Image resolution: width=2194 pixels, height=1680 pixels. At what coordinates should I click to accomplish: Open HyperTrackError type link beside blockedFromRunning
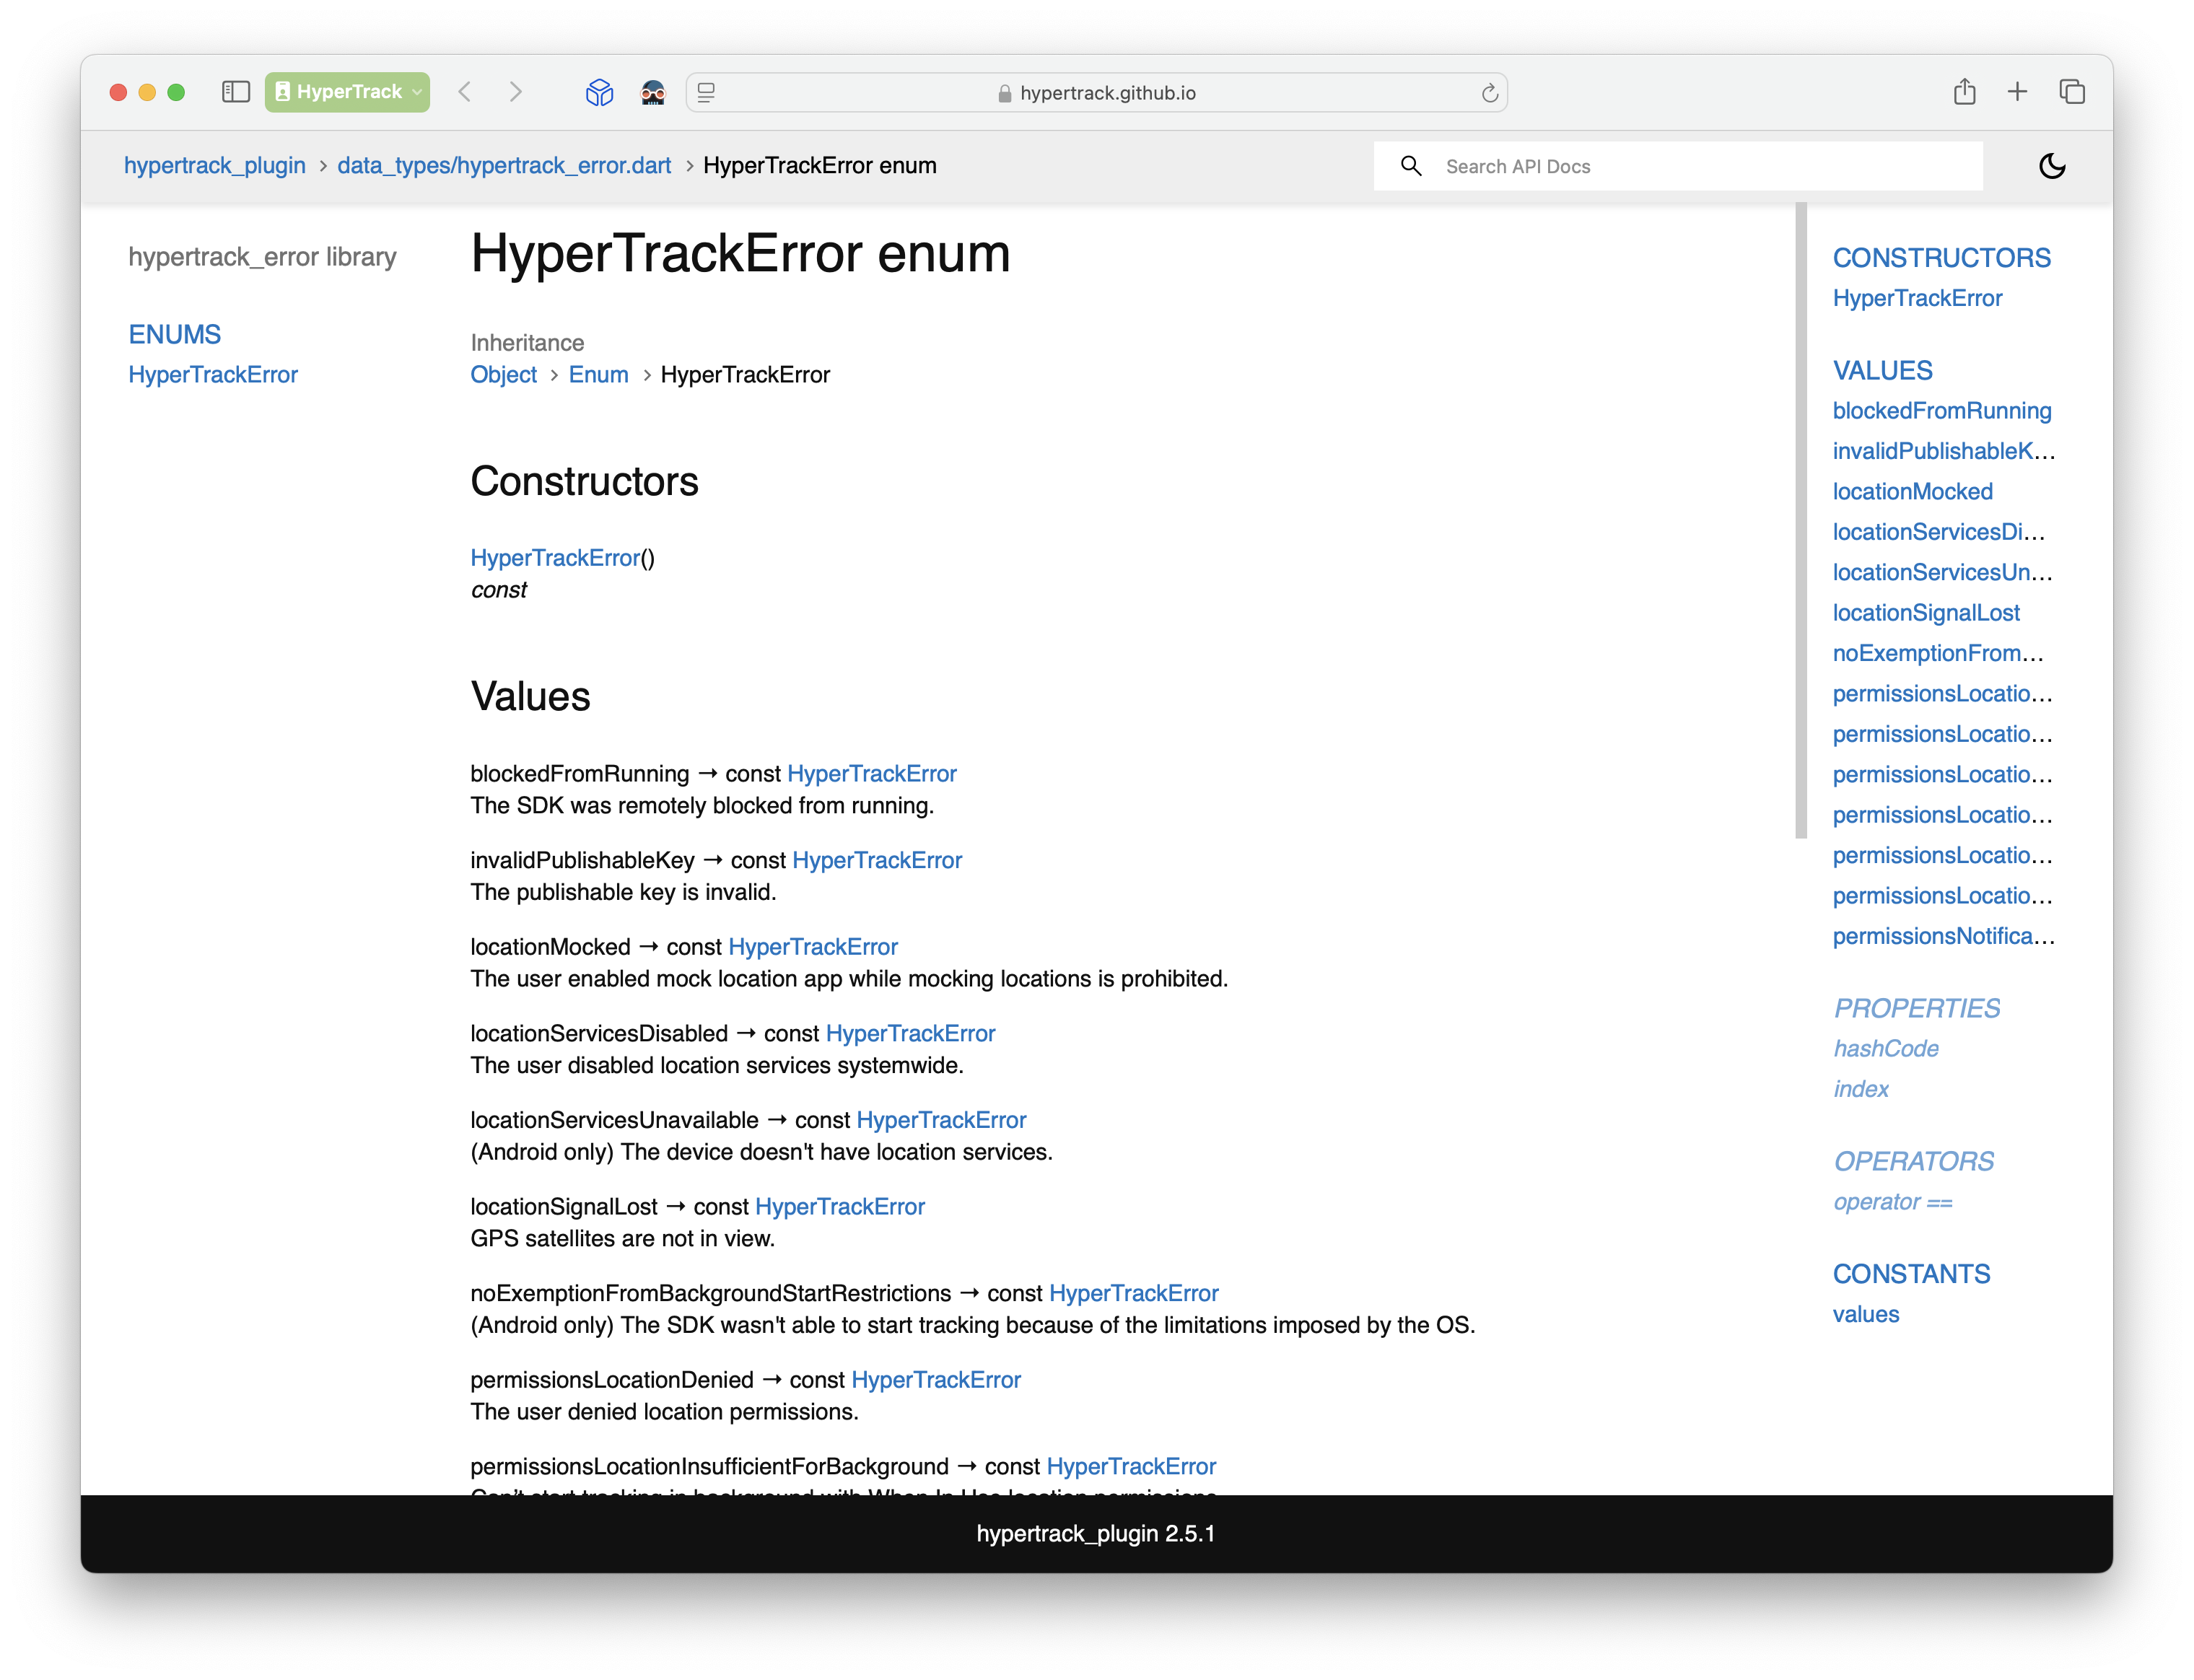[x=872, y=774]
